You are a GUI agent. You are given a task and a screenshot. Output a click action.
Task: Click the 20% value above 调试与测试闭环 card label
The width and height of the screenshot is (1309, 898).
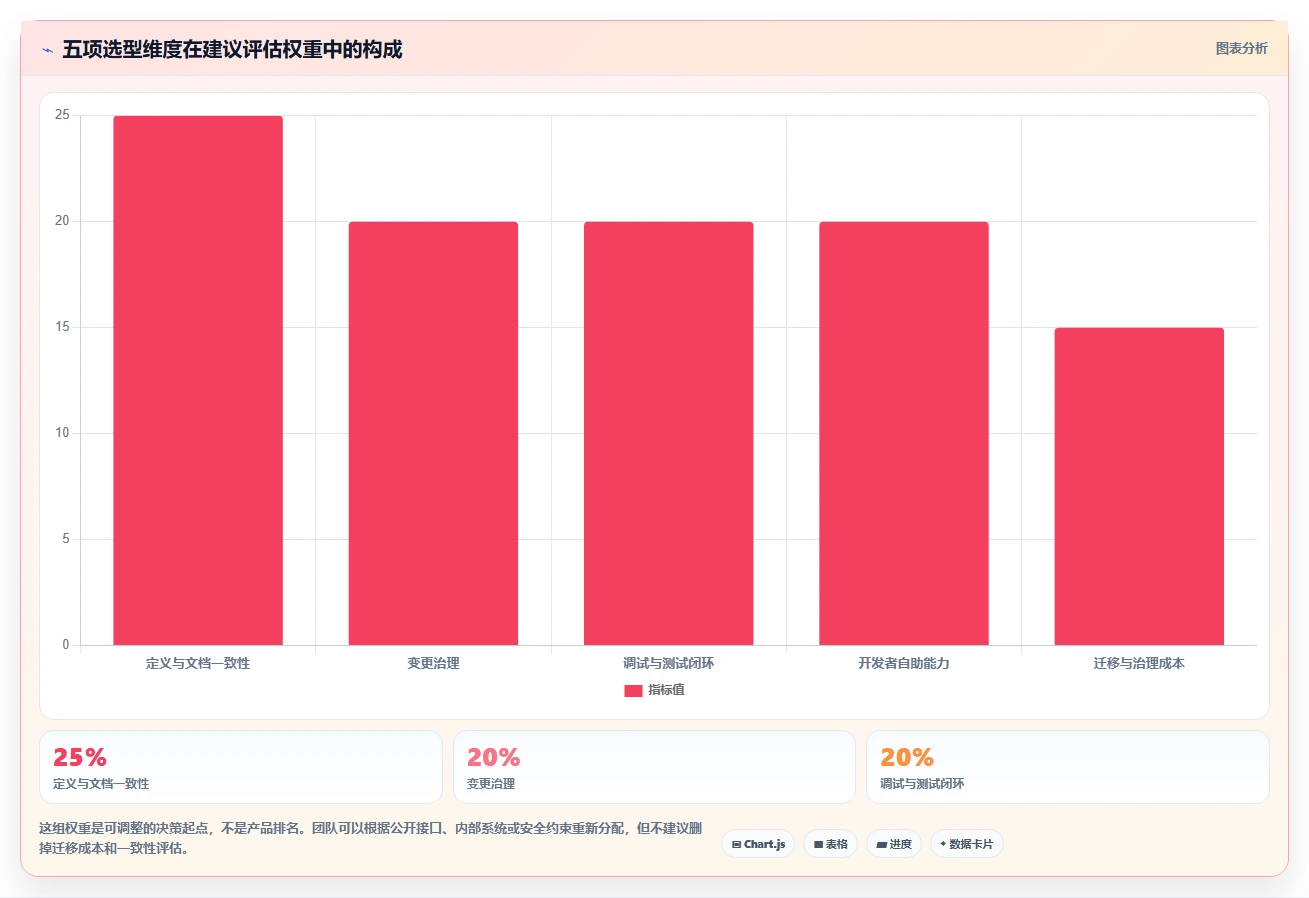click(x=907, y=757)
